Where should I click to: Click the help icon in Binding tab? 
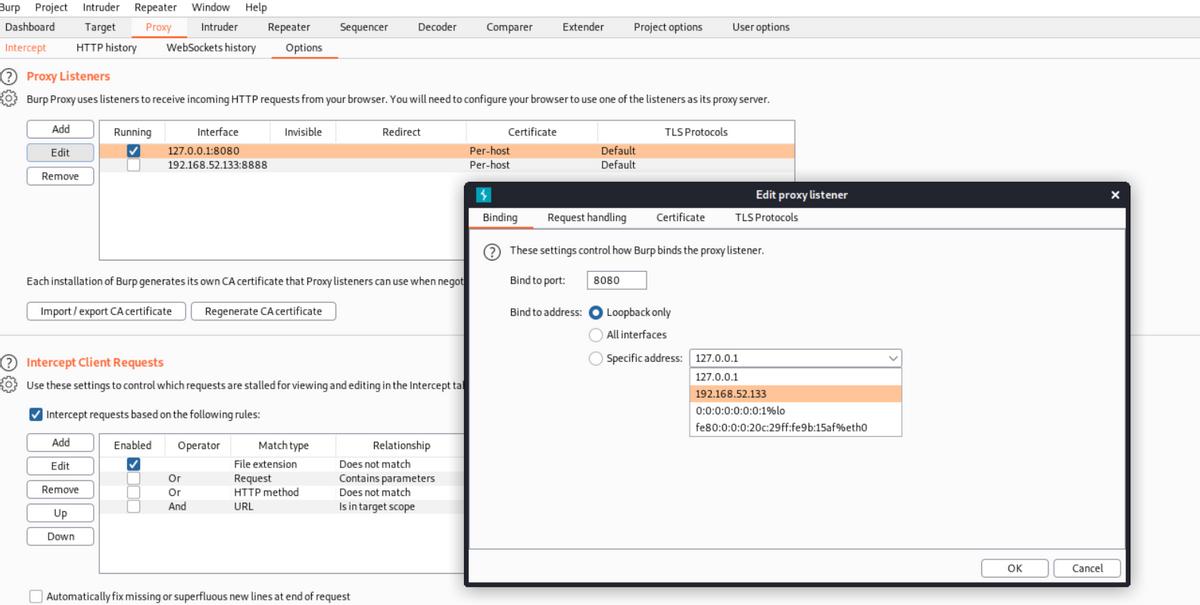coord(492,250)
